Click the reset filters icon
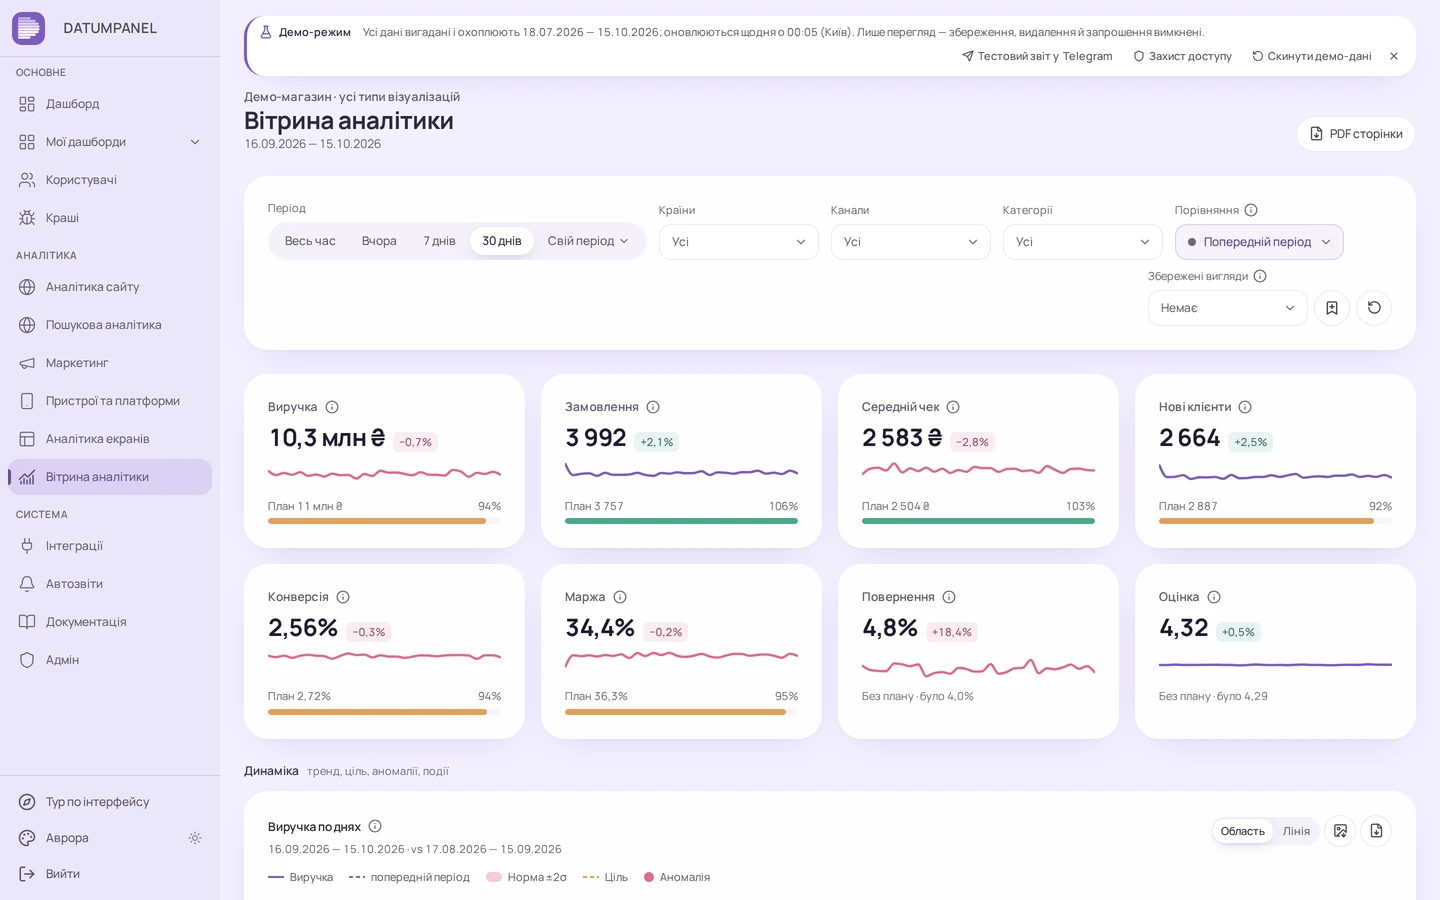This screenshot has height=900, width=1440. tap(1374, 308)
